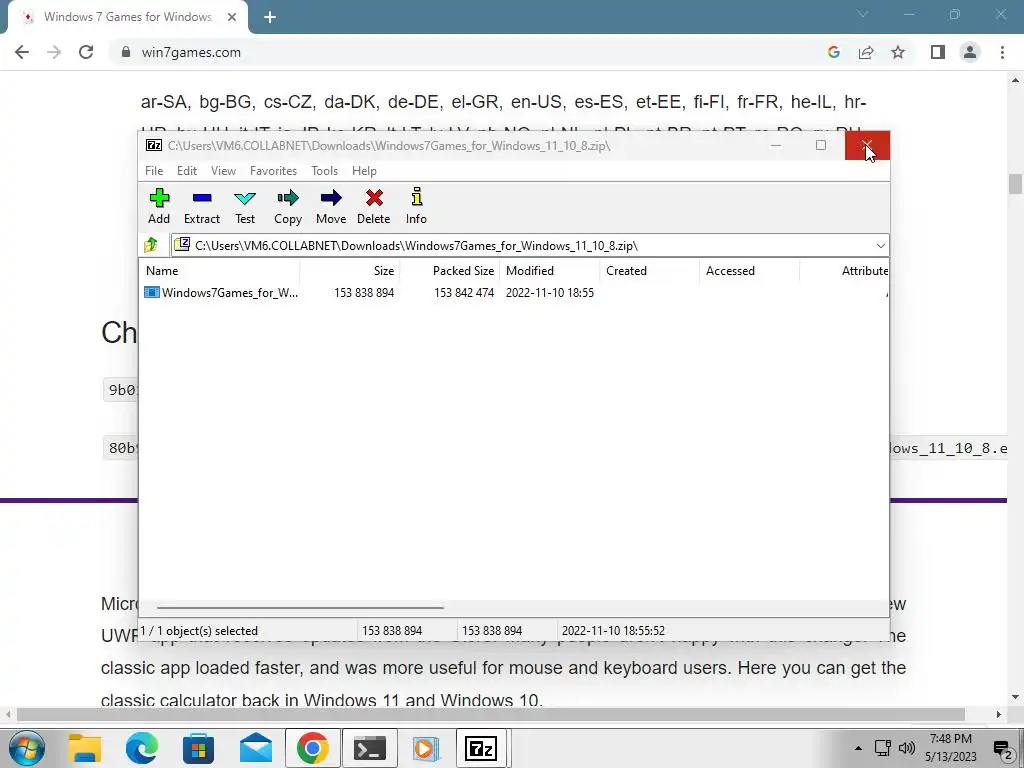This screenshot has width=1024, height=768.
Task: Open Chrome profile avatar
Action: (970, 52)
